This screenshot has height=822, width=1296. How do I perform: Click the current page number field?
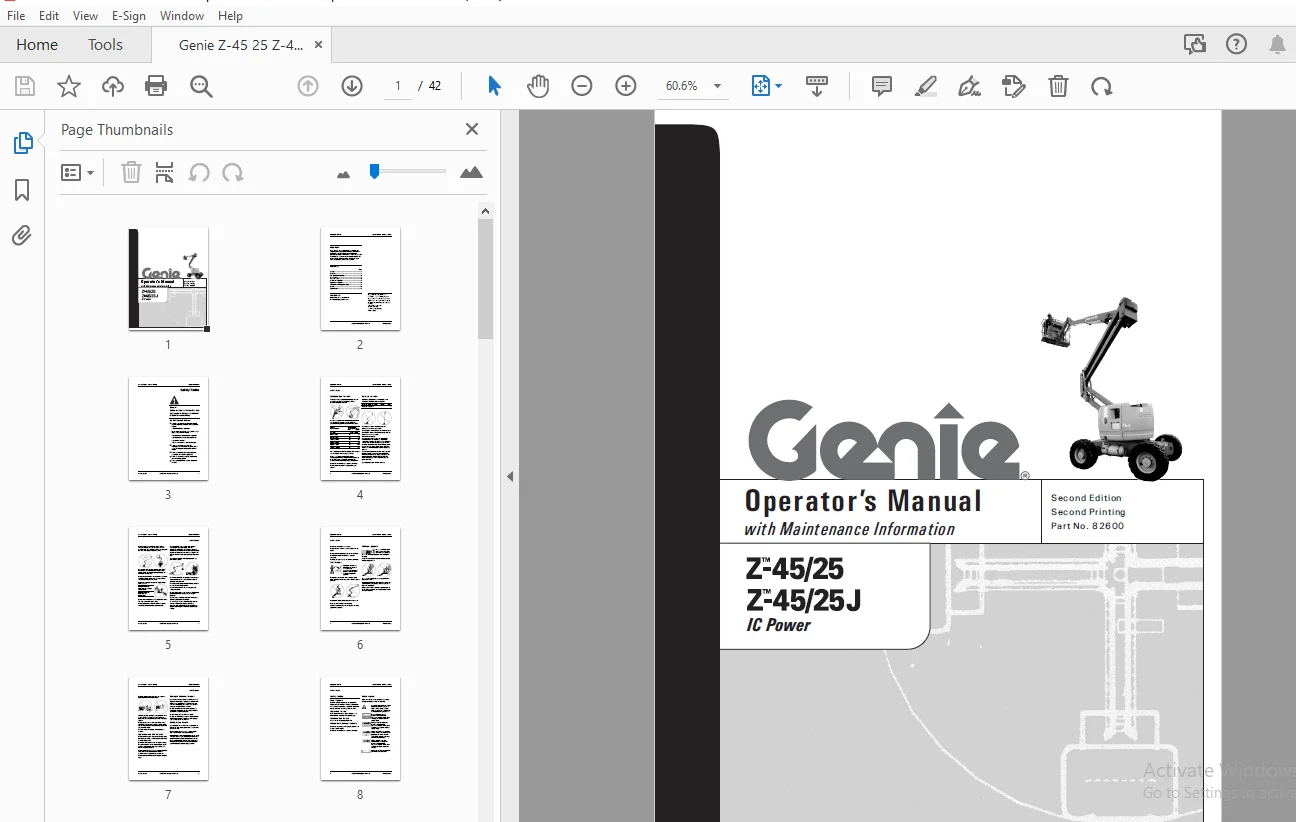coord(397,86)
